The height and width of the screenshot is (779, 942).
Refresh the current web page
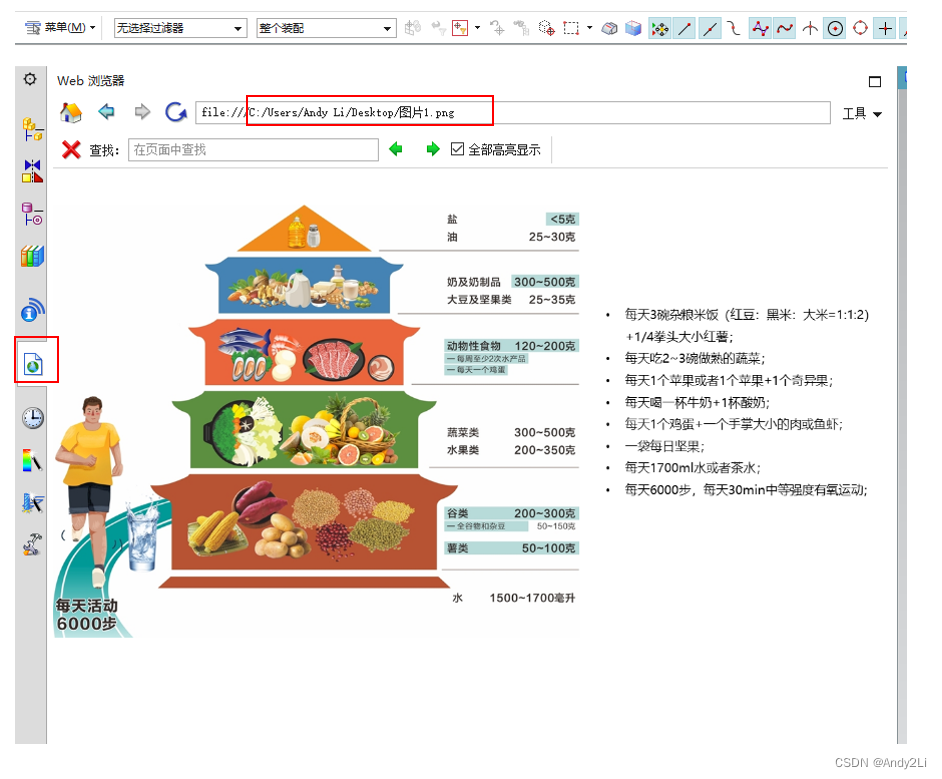pos(175,112)
